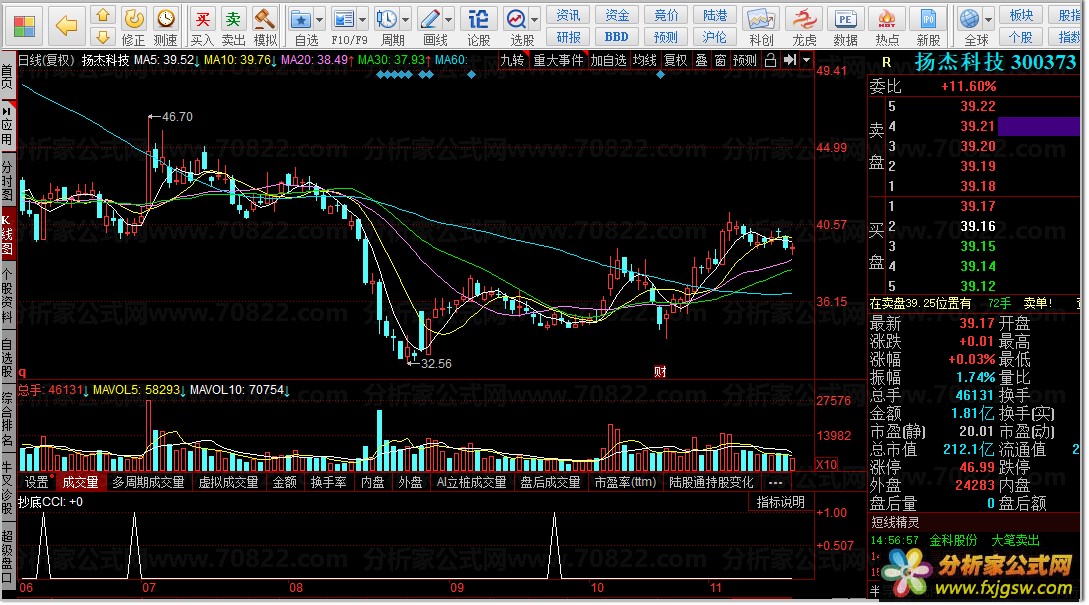This screenshot has height=605, width=1089.
Task: Toggle 重大事件 major events display
Action: (x=558, y=60)
